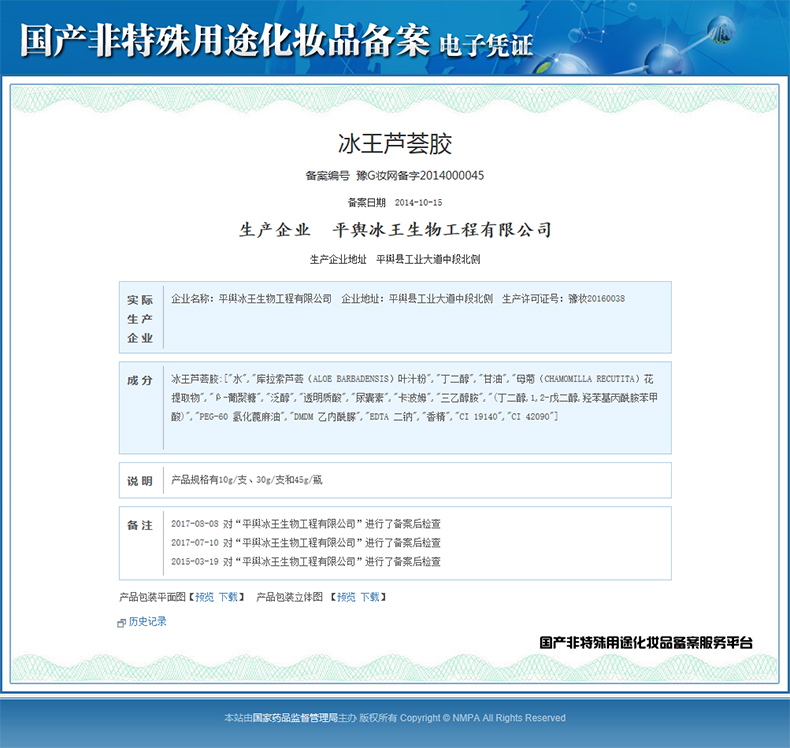Click the 2017-07-10 inspection remark

tap(306, 542)
